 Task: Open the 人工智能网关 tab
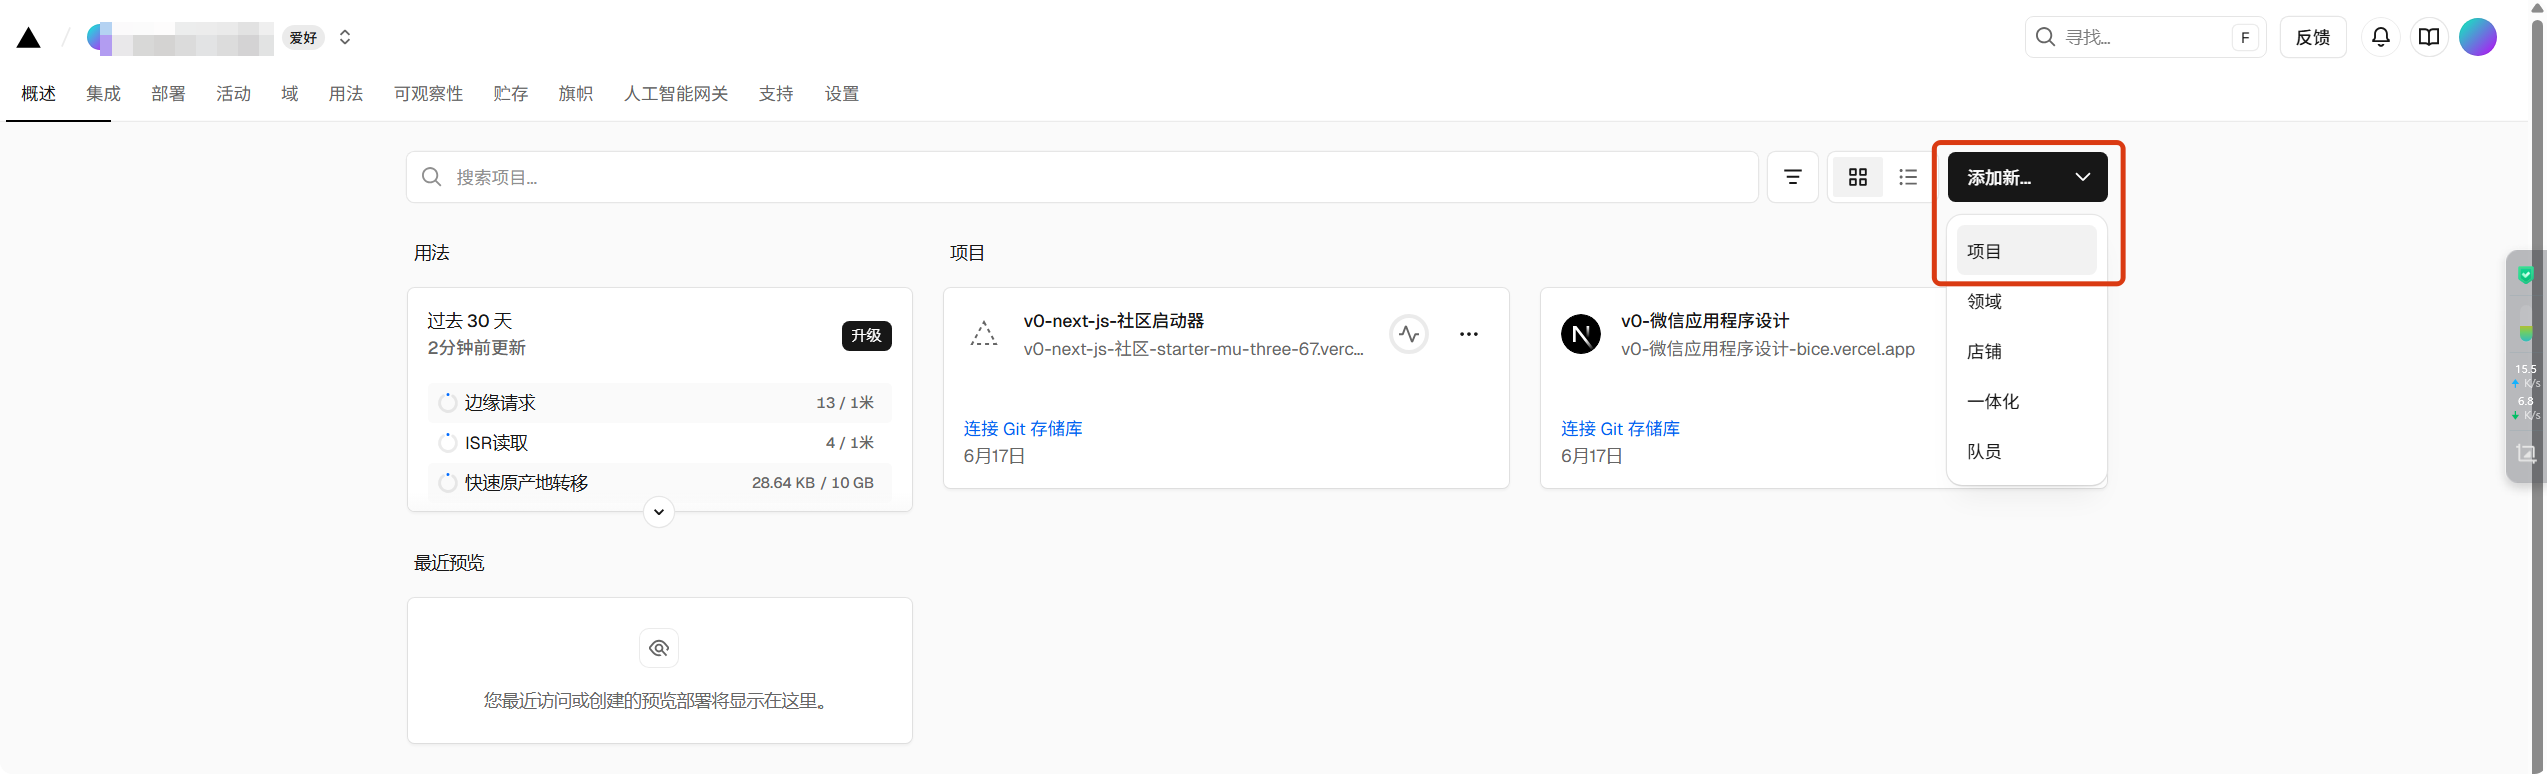(x=676, y=94)
